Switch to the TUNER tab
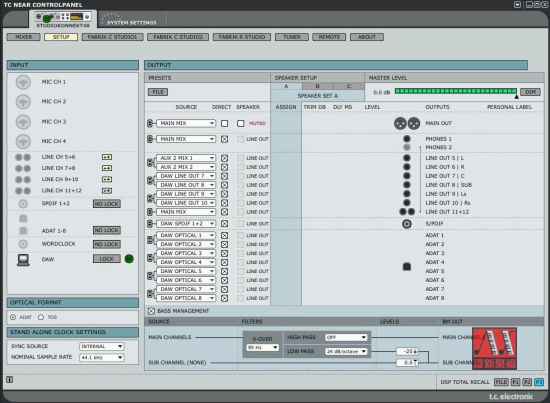The height and width of the screenshot is (403, 550). [292, 37]
